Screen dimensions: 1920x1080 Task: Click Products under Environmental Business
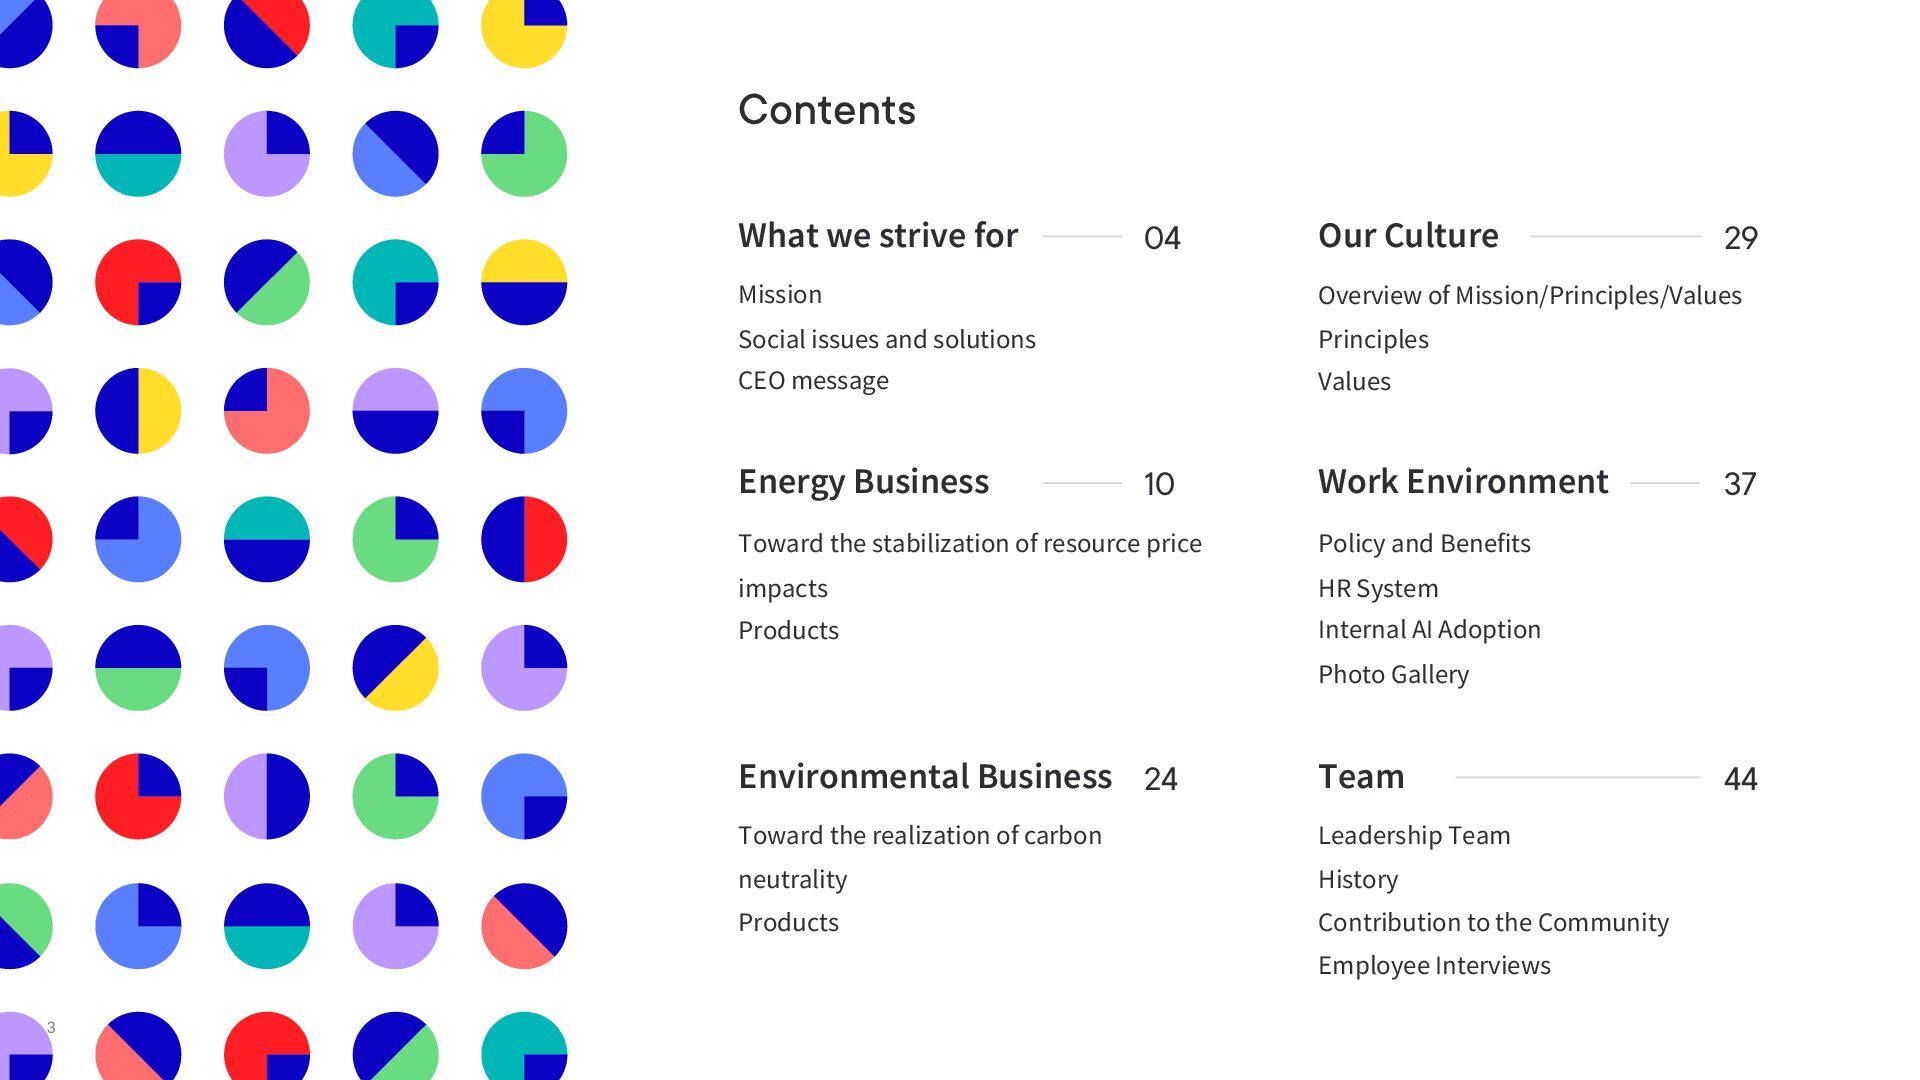point(788,923)
